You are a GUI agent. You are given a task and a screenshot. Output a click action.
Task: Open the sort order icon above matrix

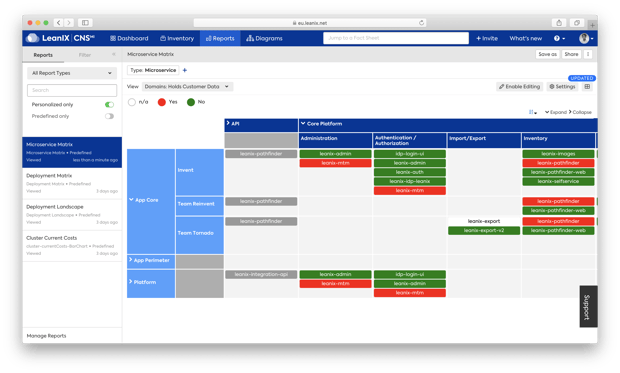pos(532,112)
